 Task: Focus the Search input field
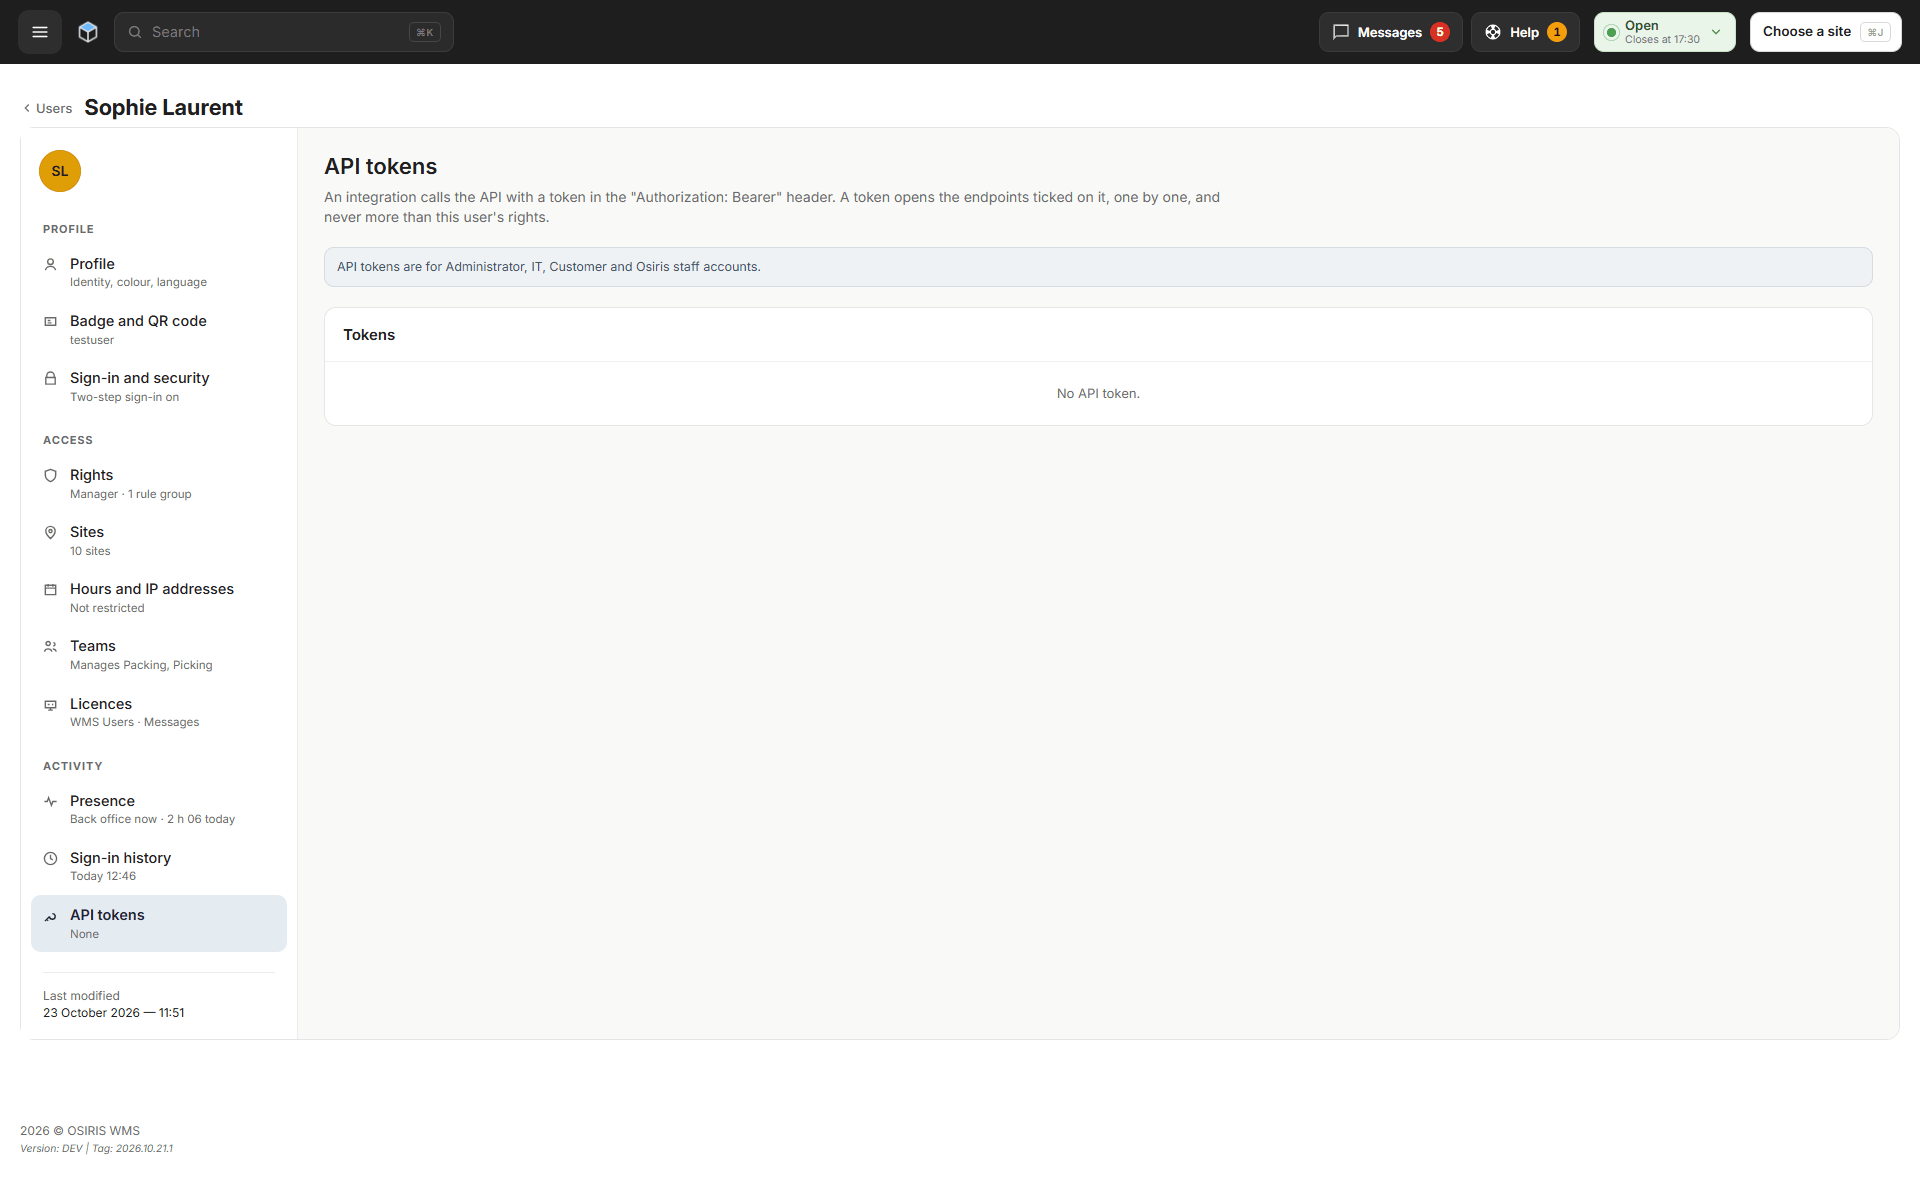click(283, 32)
